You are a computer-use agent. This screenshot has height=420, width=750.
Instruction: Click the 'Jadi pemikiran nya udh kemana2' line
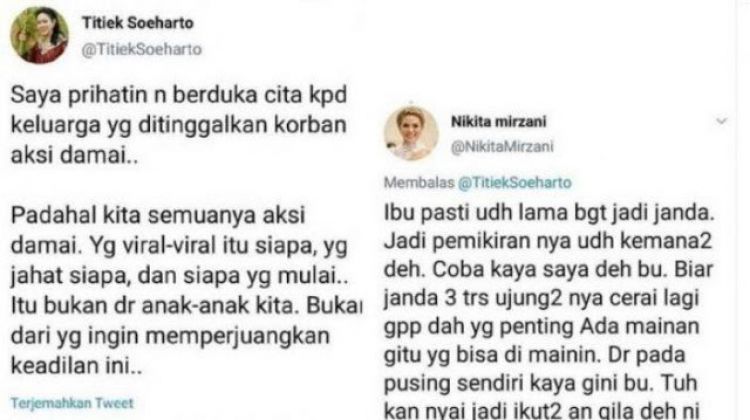click(x=548, y=241)
